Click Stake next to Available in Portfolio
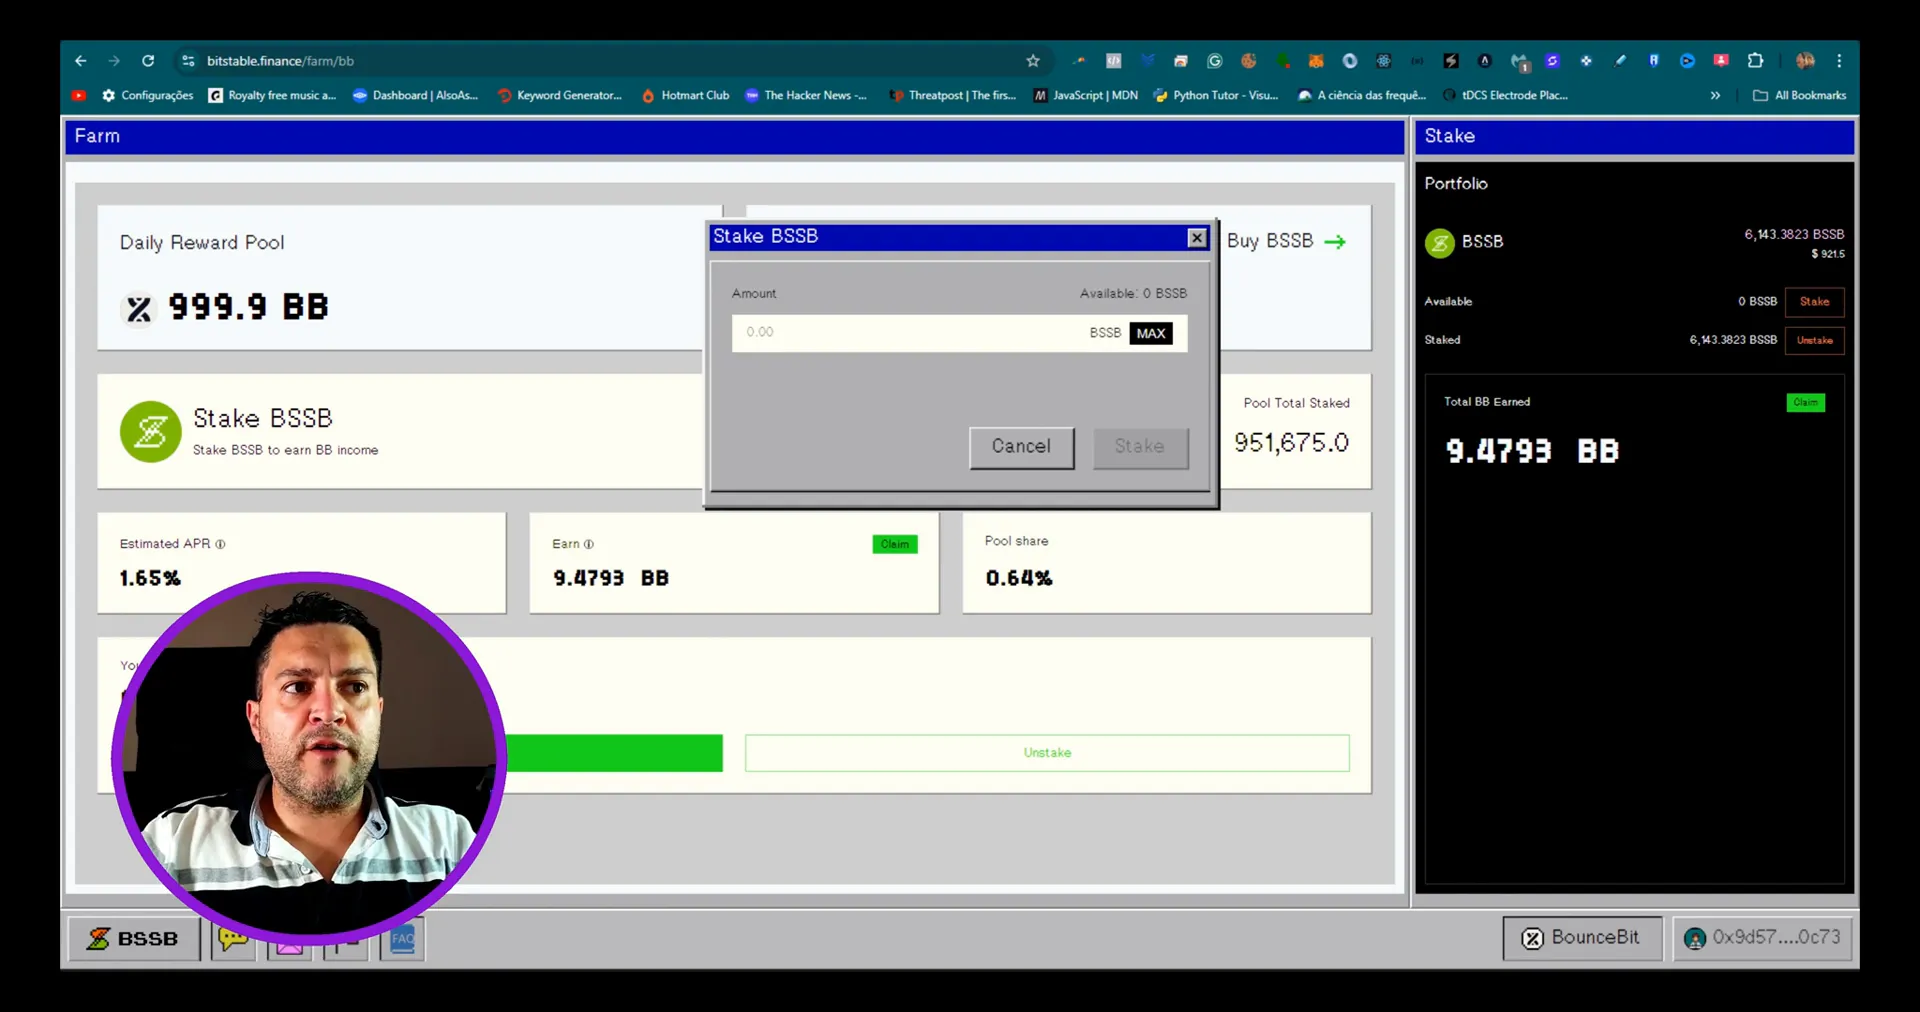Viewport: 1920px width, 1012px height. click(1814, 302)
